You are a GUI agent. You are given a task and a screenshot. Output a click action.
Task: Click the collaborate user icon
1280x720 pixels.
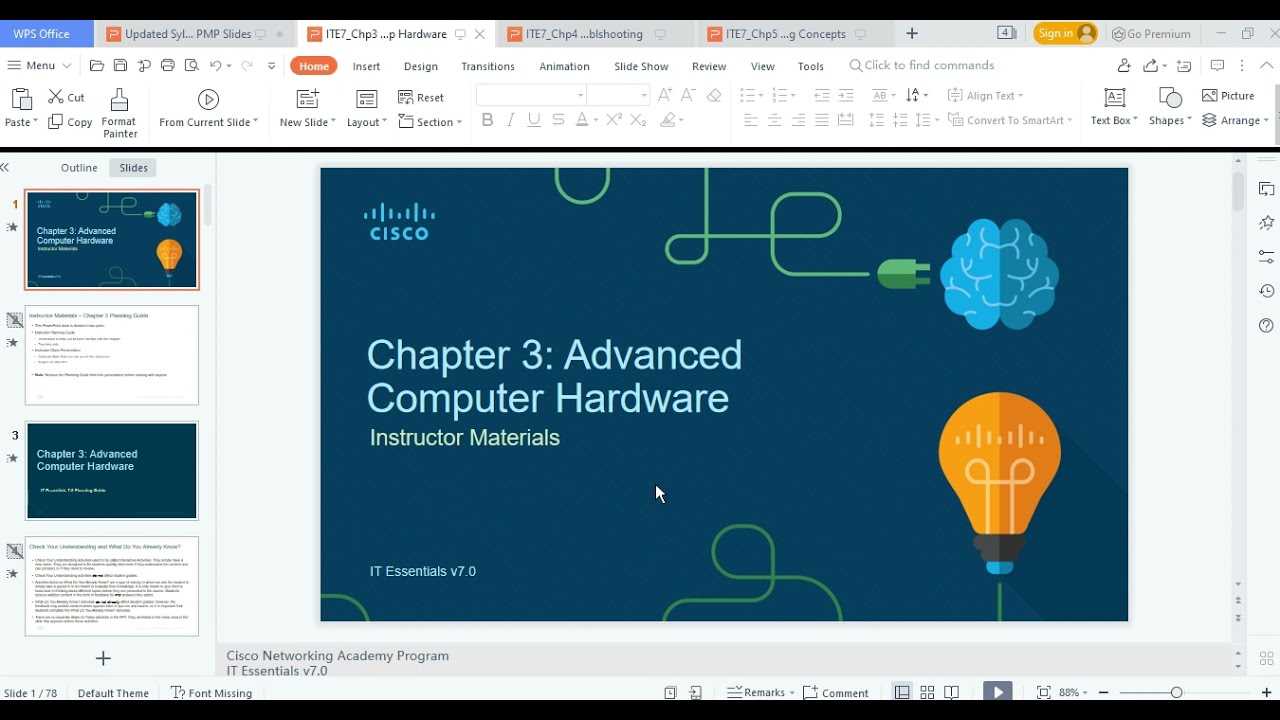coord(1124,66)
